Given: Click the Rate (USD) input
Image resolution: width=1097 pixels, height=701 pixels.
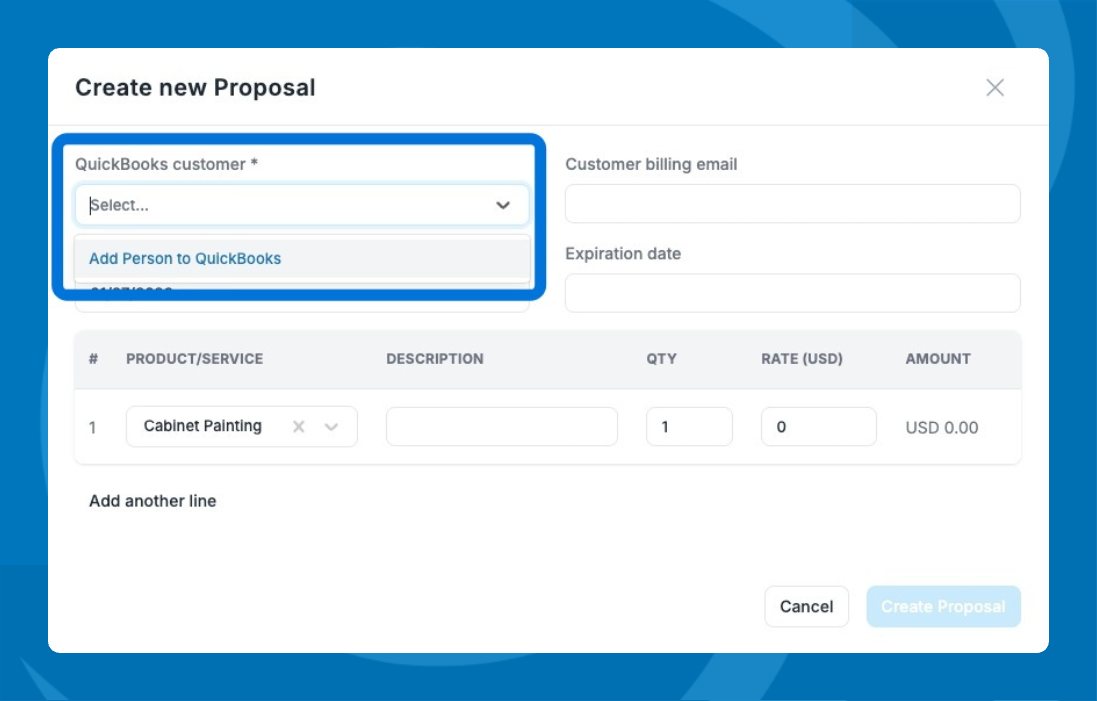Looking at the screenshot, I should 818,427.
